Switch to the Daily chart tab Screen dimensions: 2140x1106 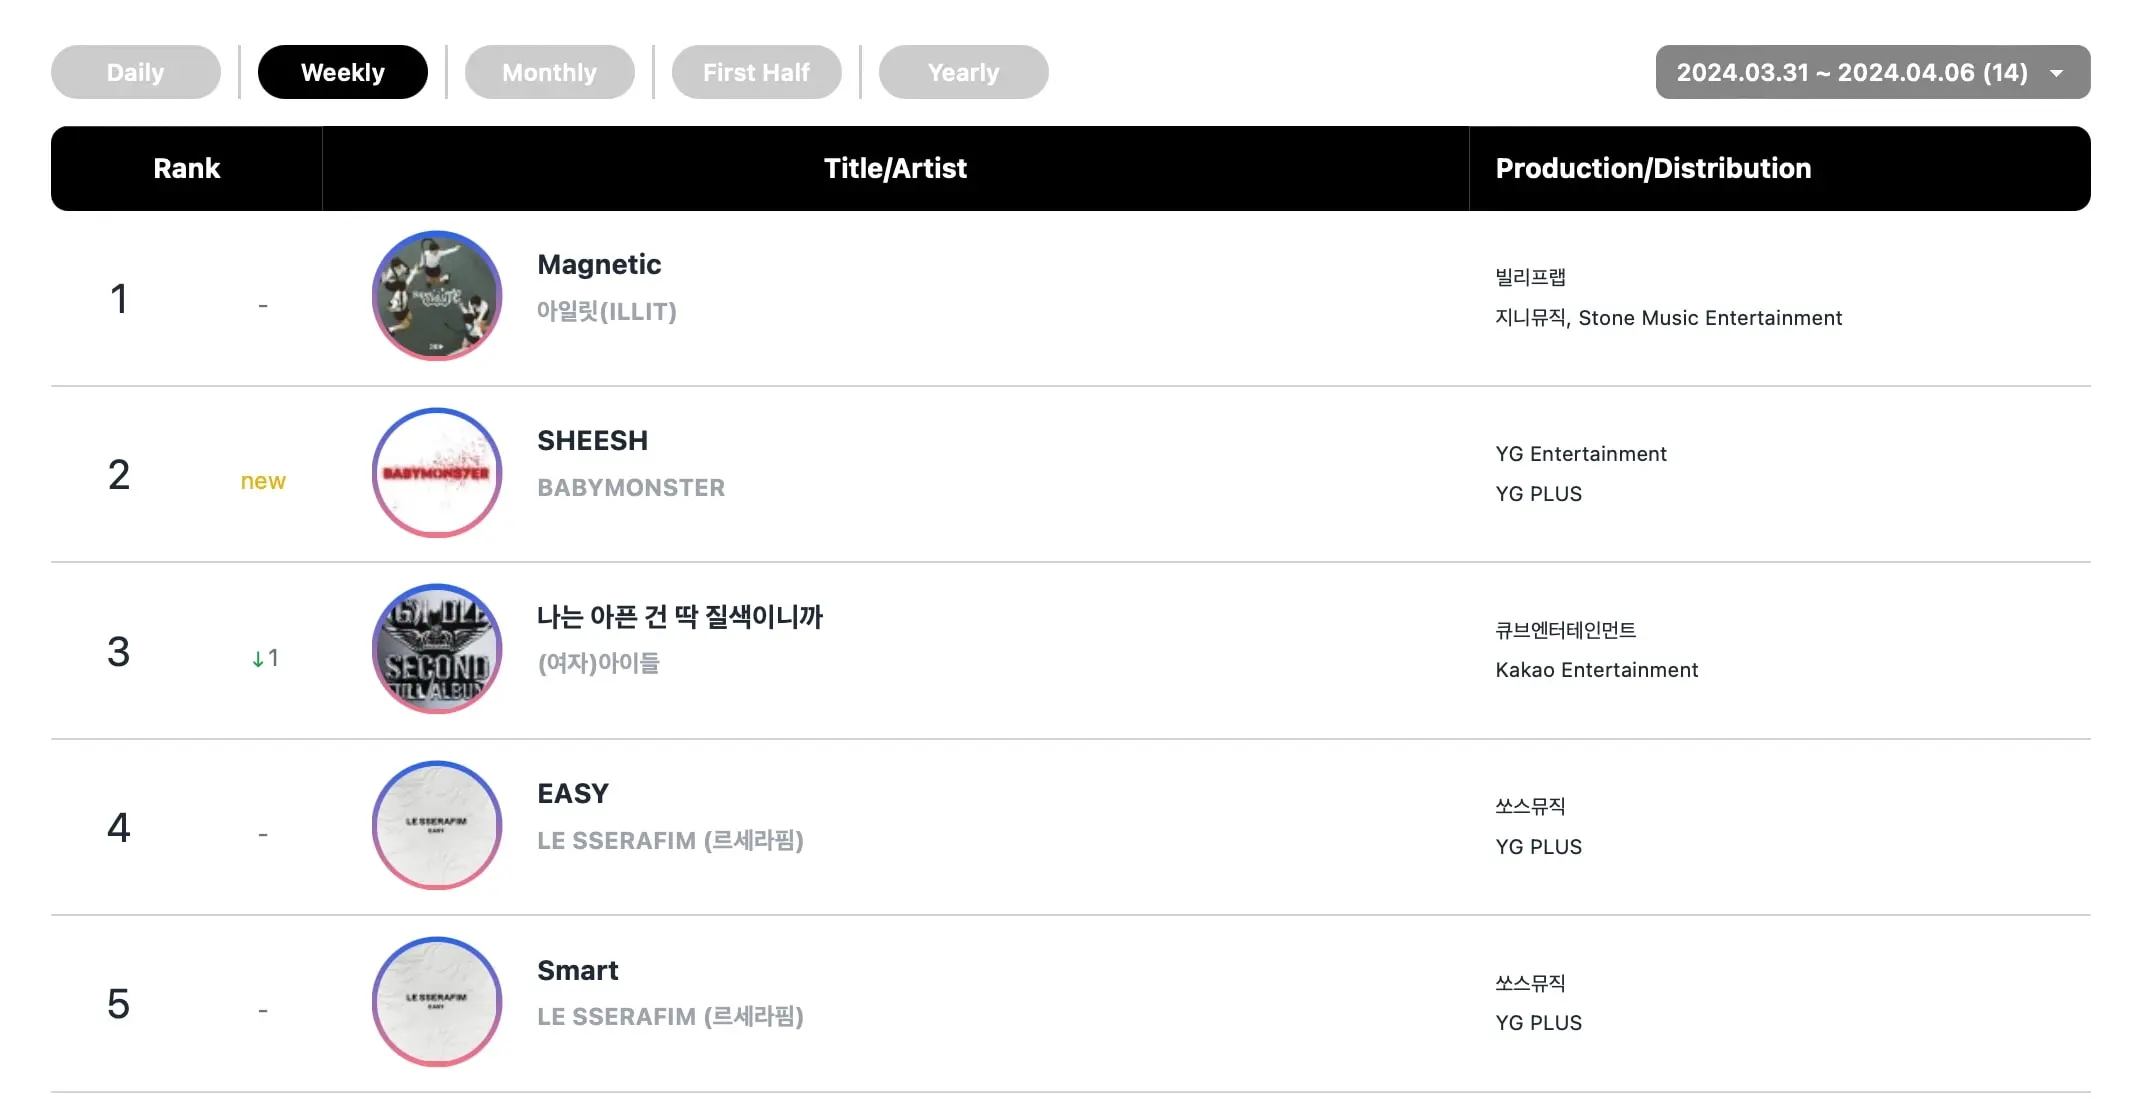[136, 72]
